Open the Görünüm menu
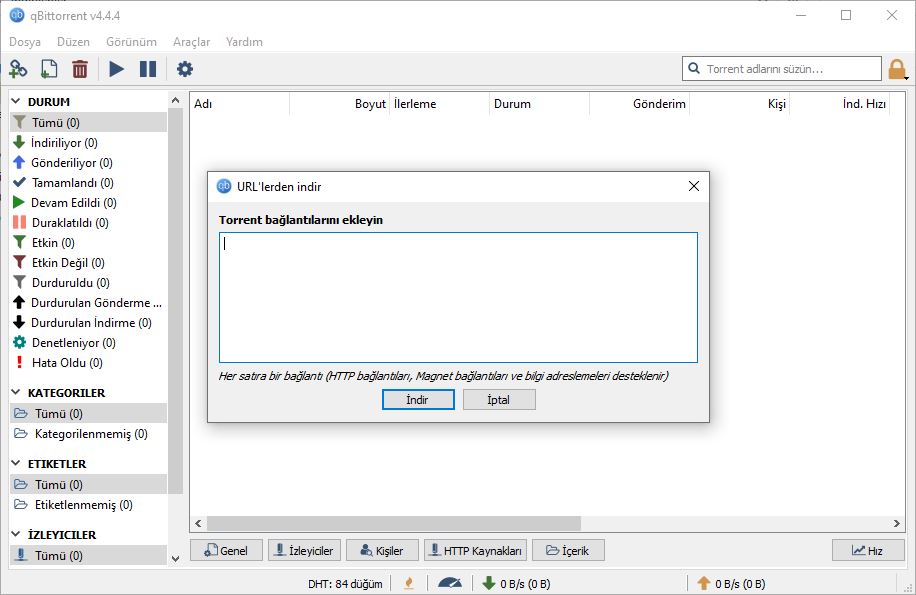This screenshot has width=916, height=595. point(131,42)
